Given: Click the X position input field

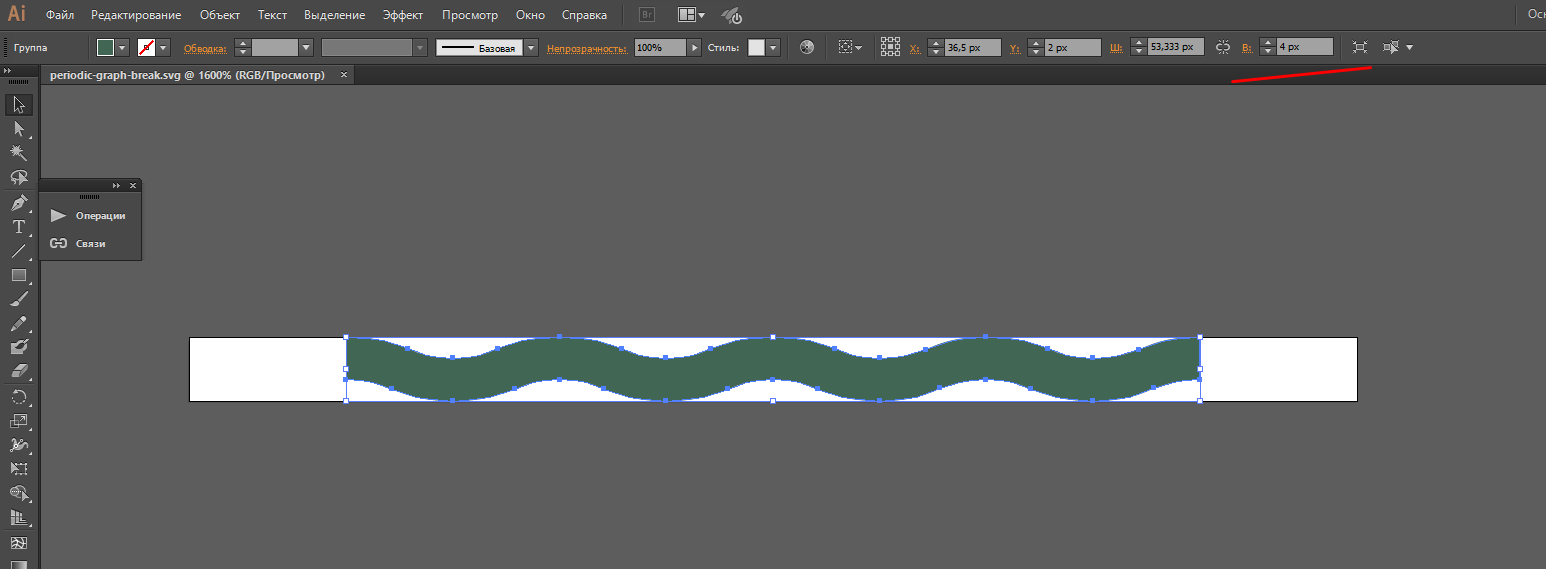Looking at the screenshot, I should (x=972, y=47).
